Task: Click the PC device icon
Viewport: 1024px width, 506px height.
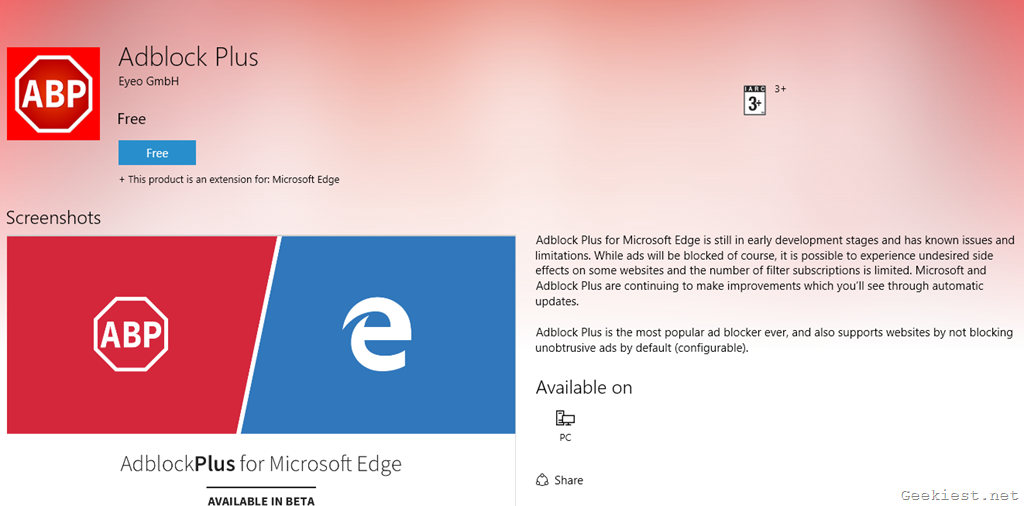Action: [x=565, y=418]
